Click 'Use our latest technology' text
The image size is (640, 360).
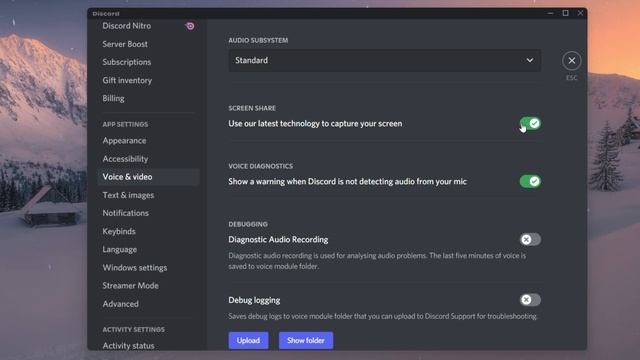(315, 124)
